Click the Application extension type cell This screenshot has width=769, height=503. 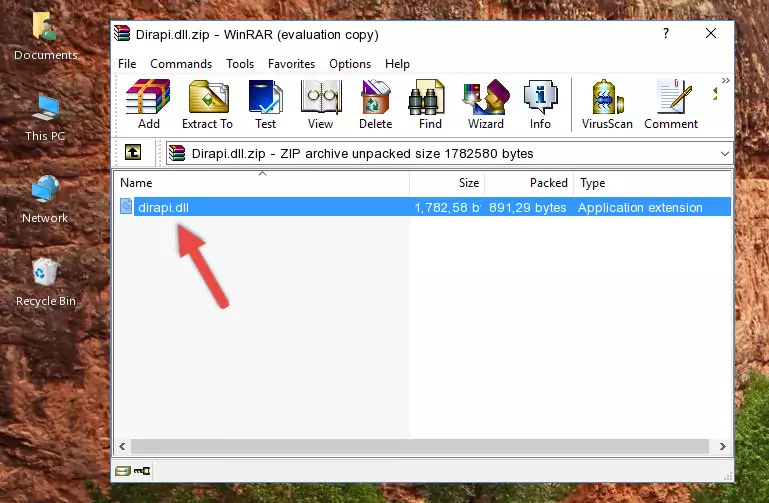click(x=640, y=207)
